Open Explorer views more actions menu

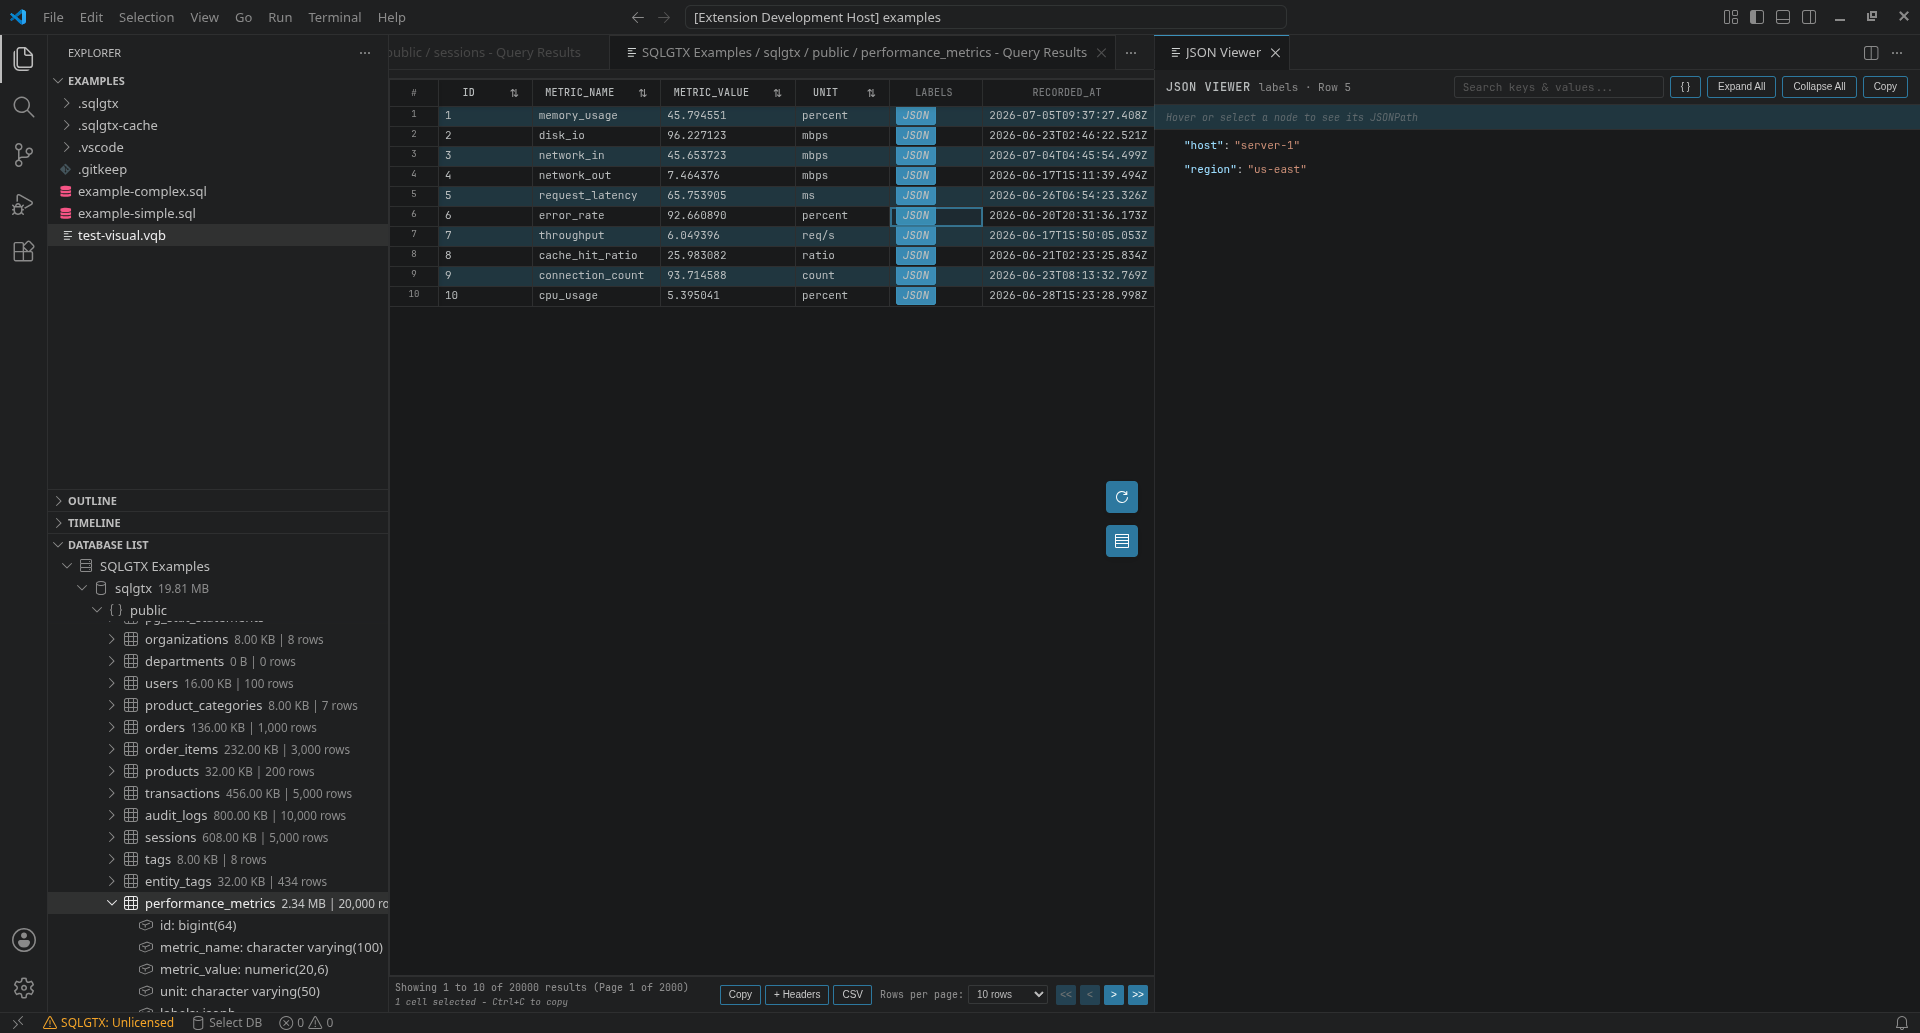point(365,53)
